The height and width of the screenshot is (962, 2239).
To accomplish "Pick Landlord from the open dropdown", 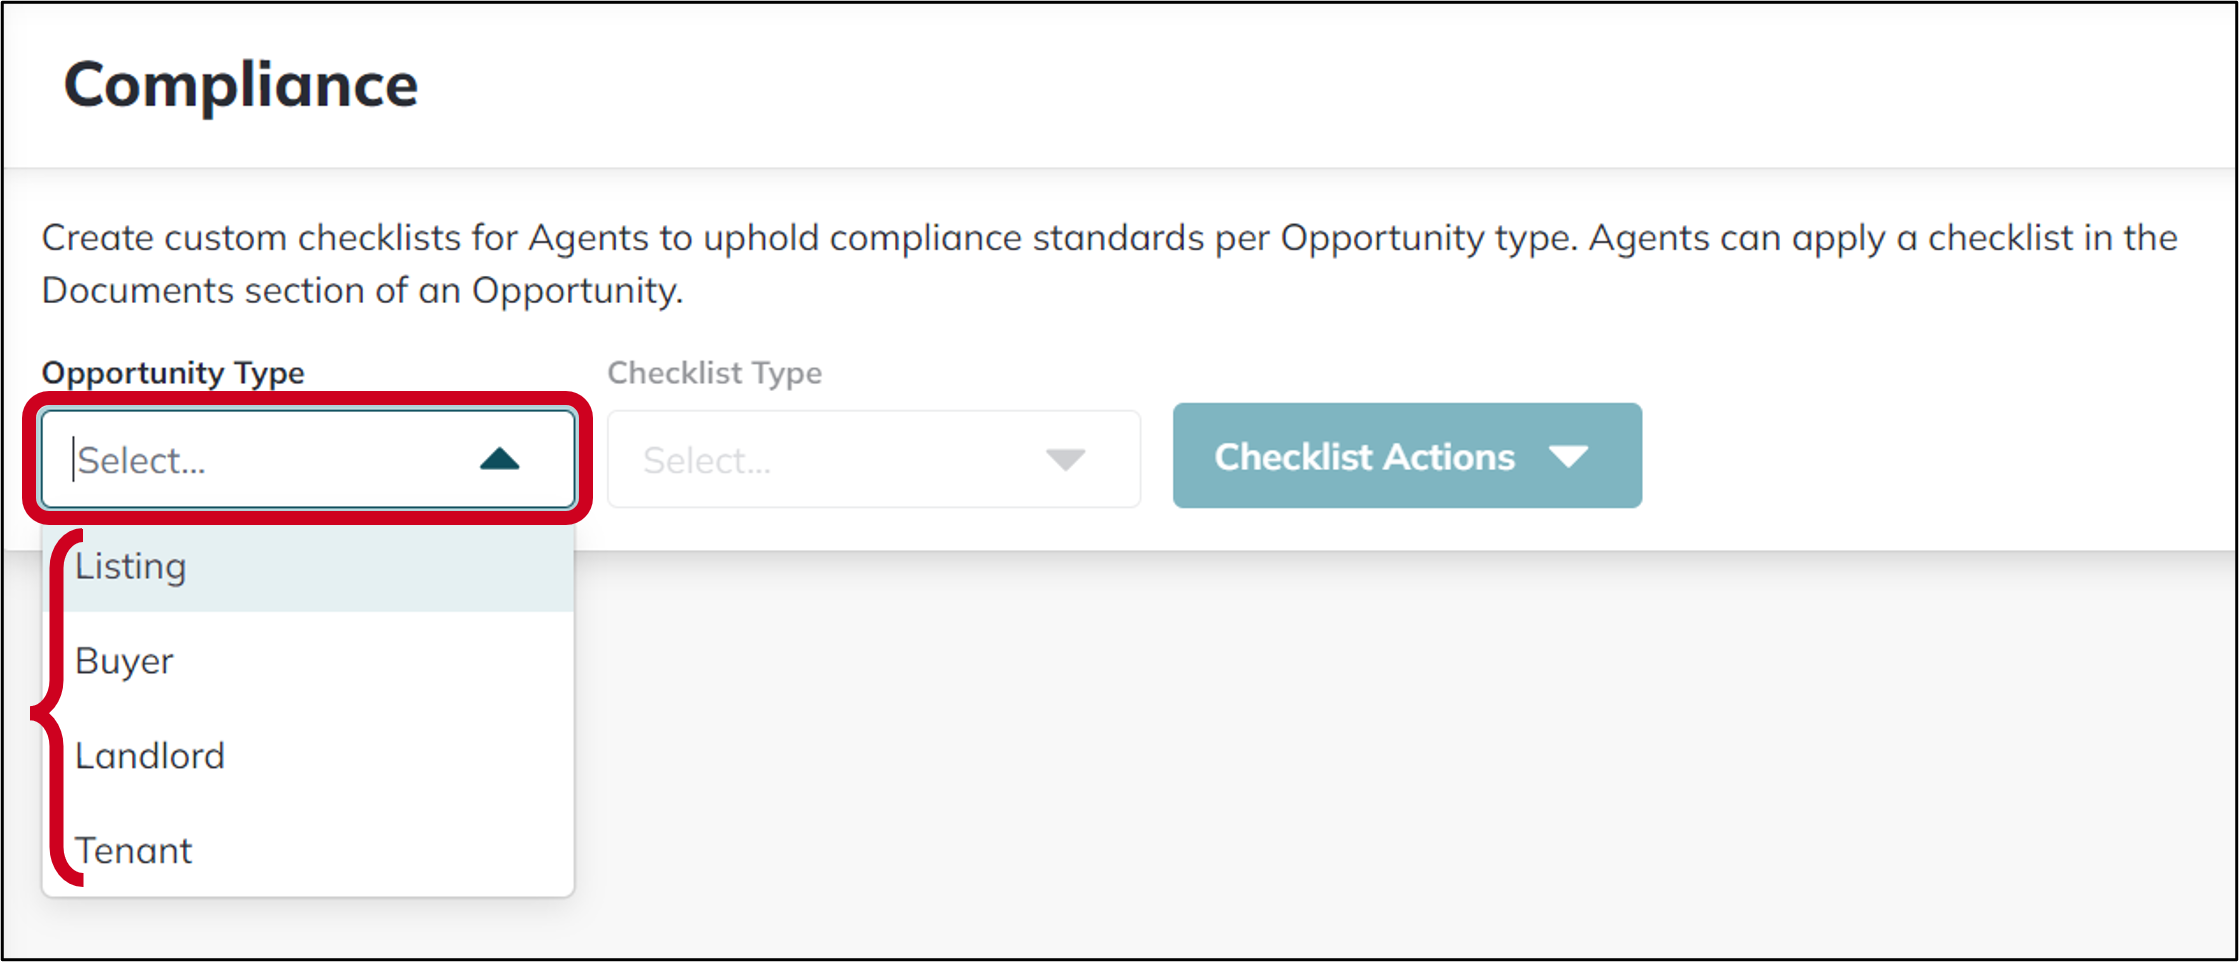I will (149, 756).
